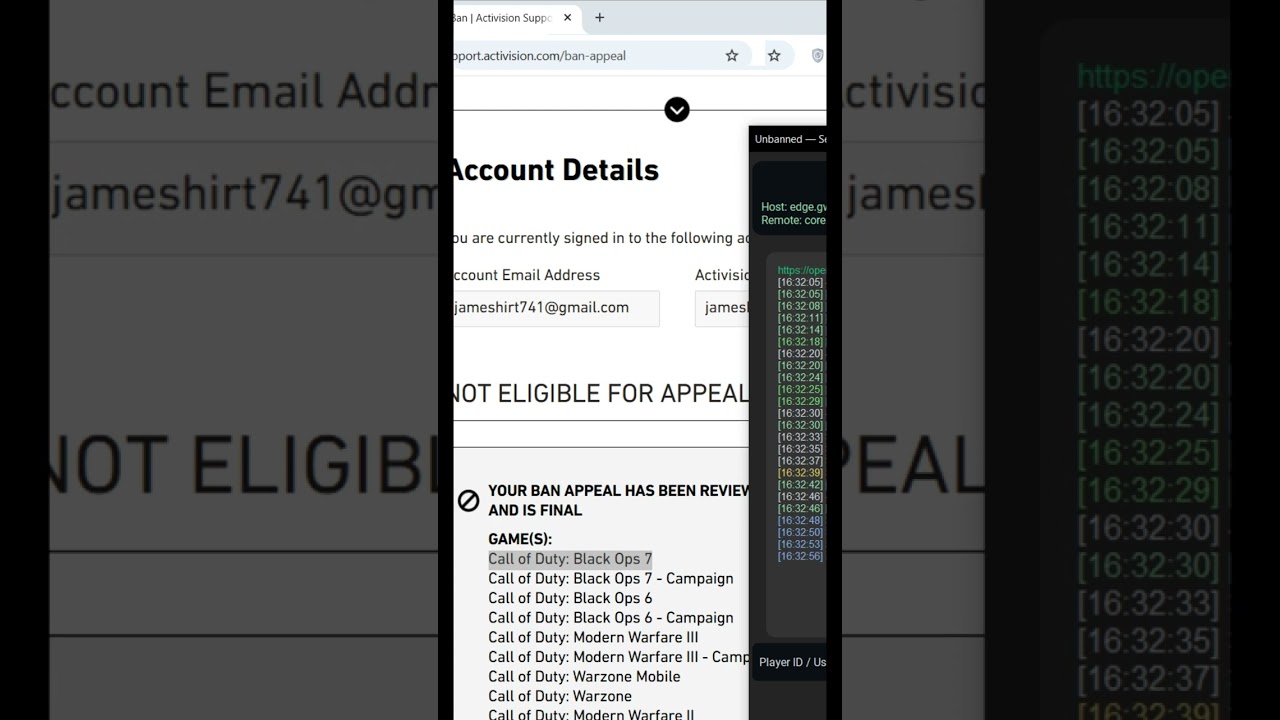Click the Host: edge line in Unbanned window
Image resolution: width=1280 pixels, height=720 pixels.
click(x=794, y=207)
